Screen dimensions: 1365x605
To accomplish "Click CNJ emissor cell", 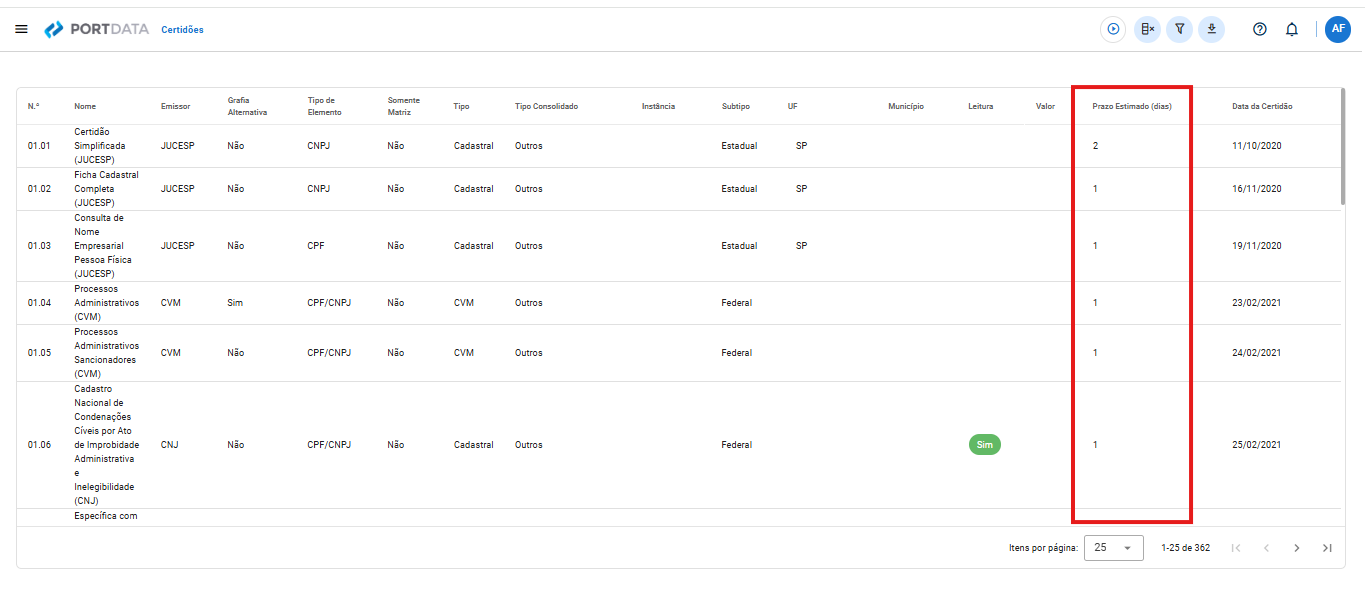I will click(170, 445).
